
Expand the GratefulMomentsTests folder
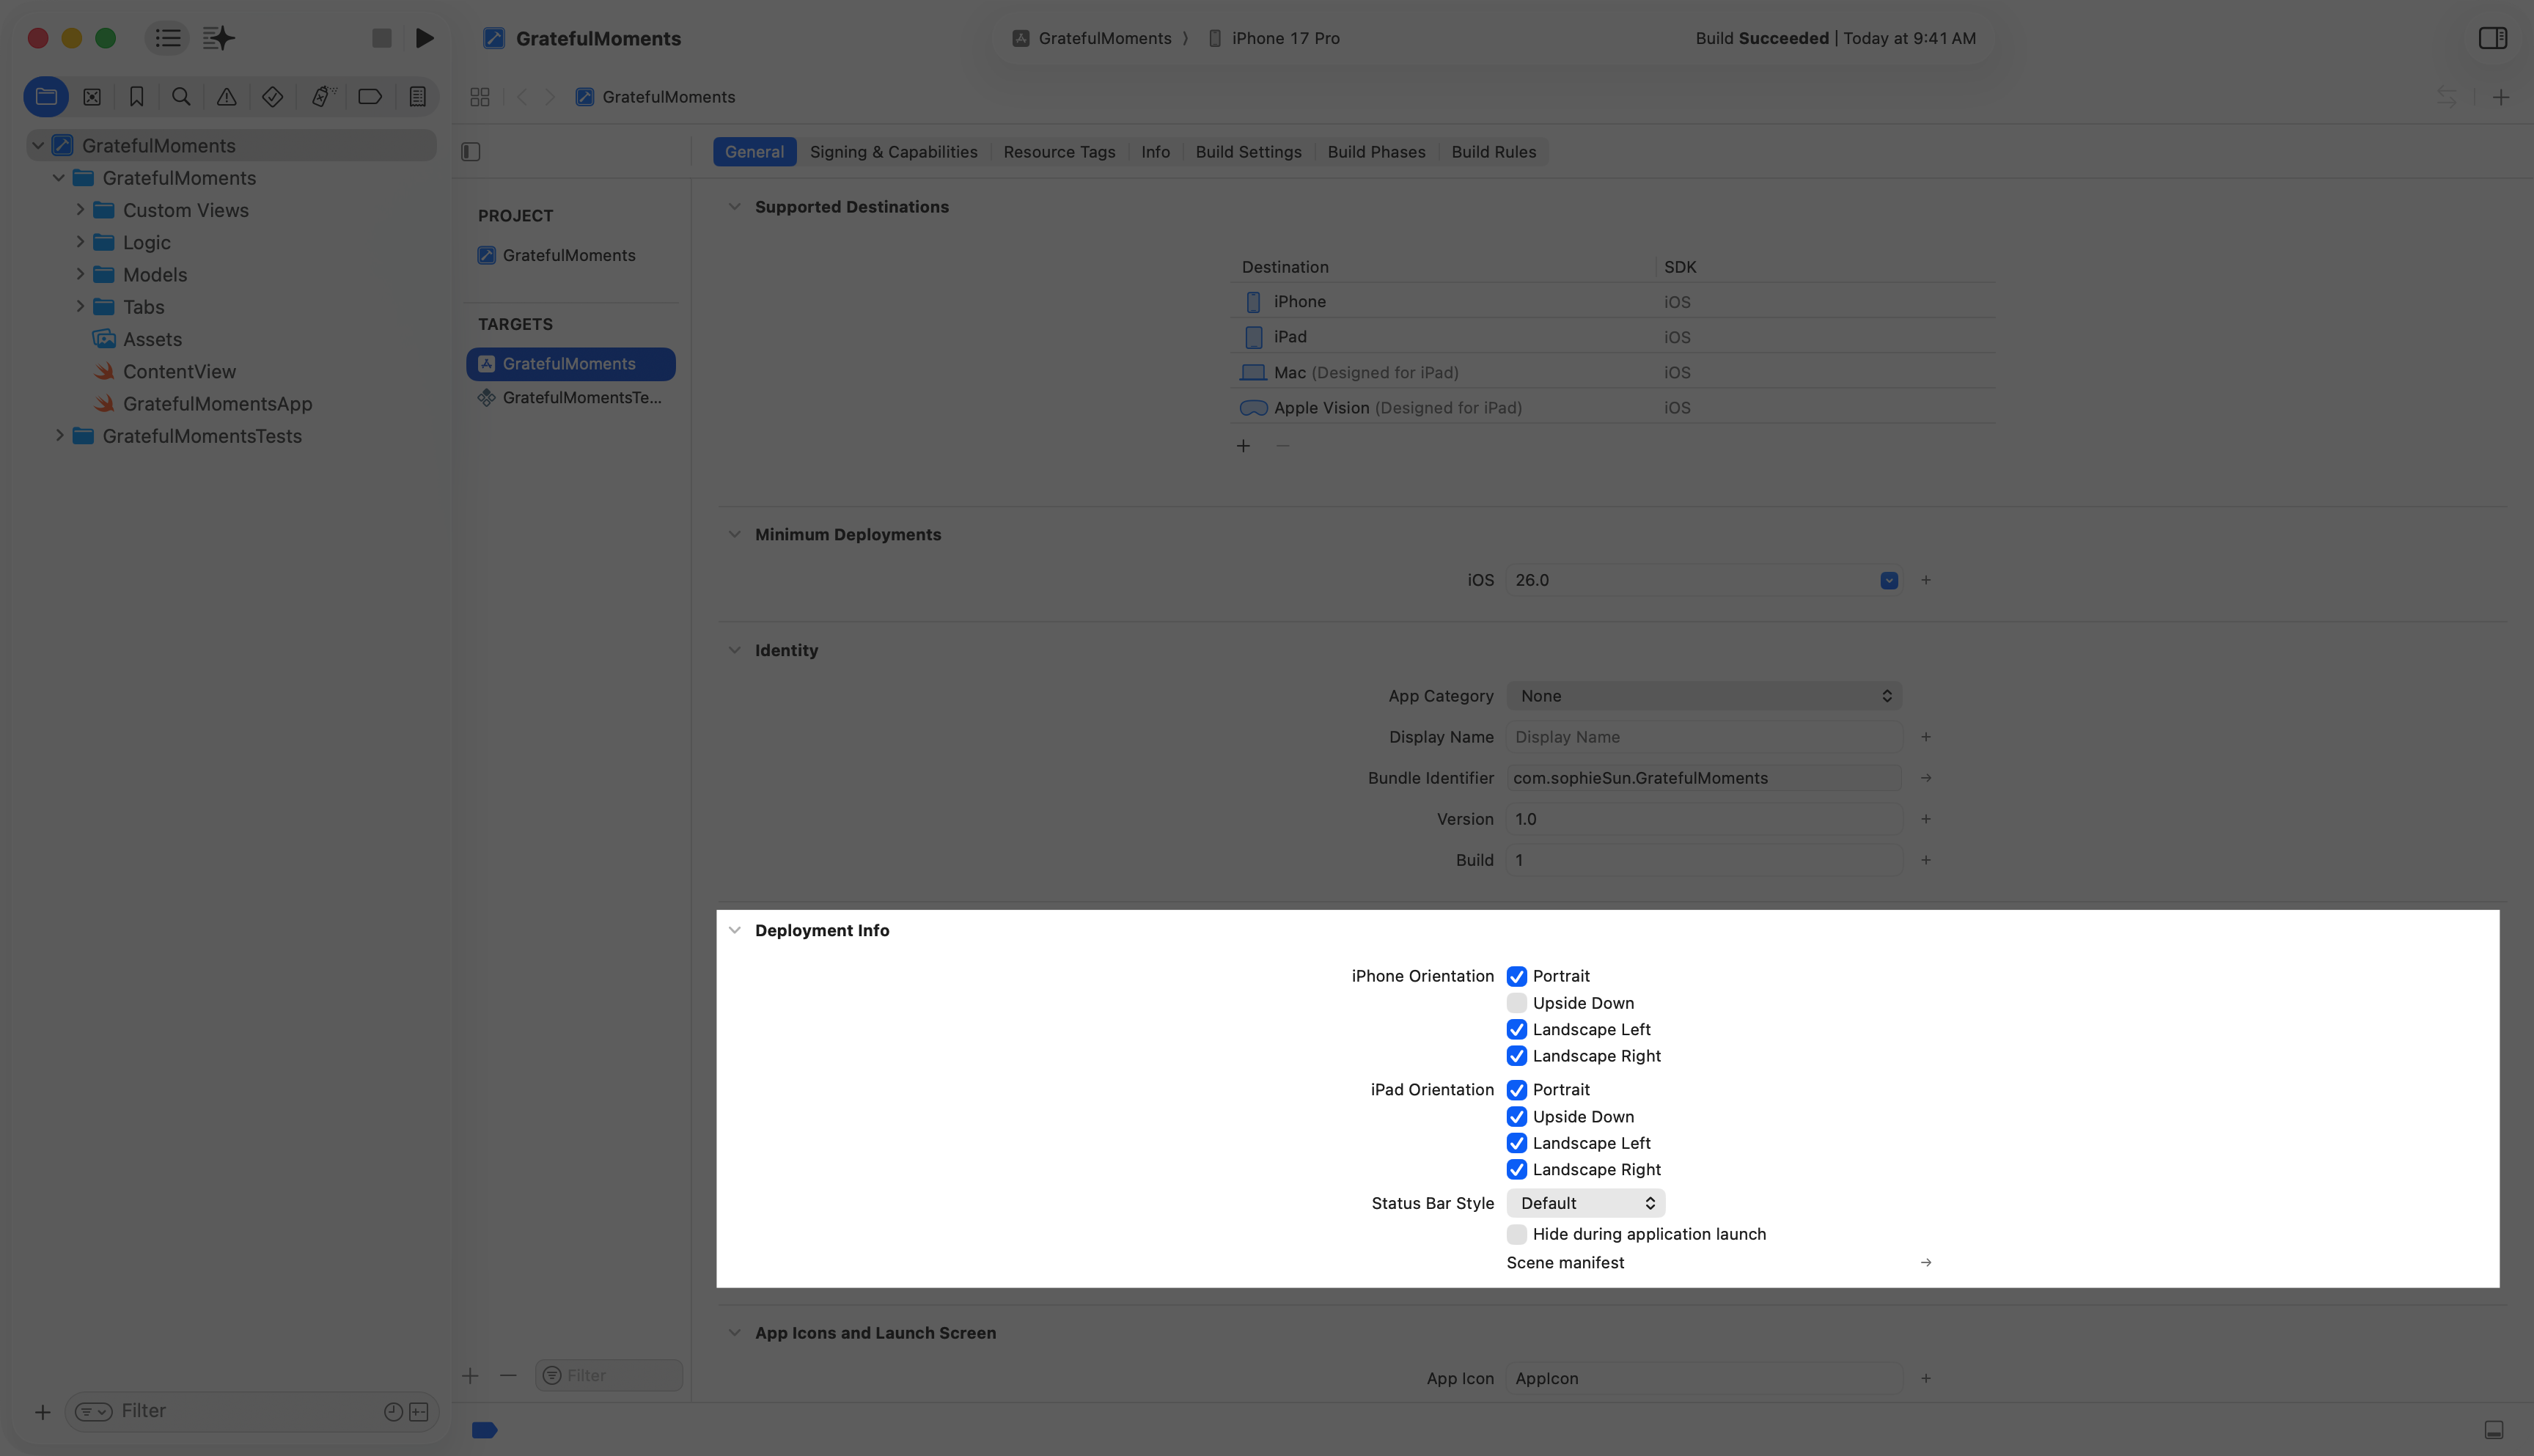[60, 436]
